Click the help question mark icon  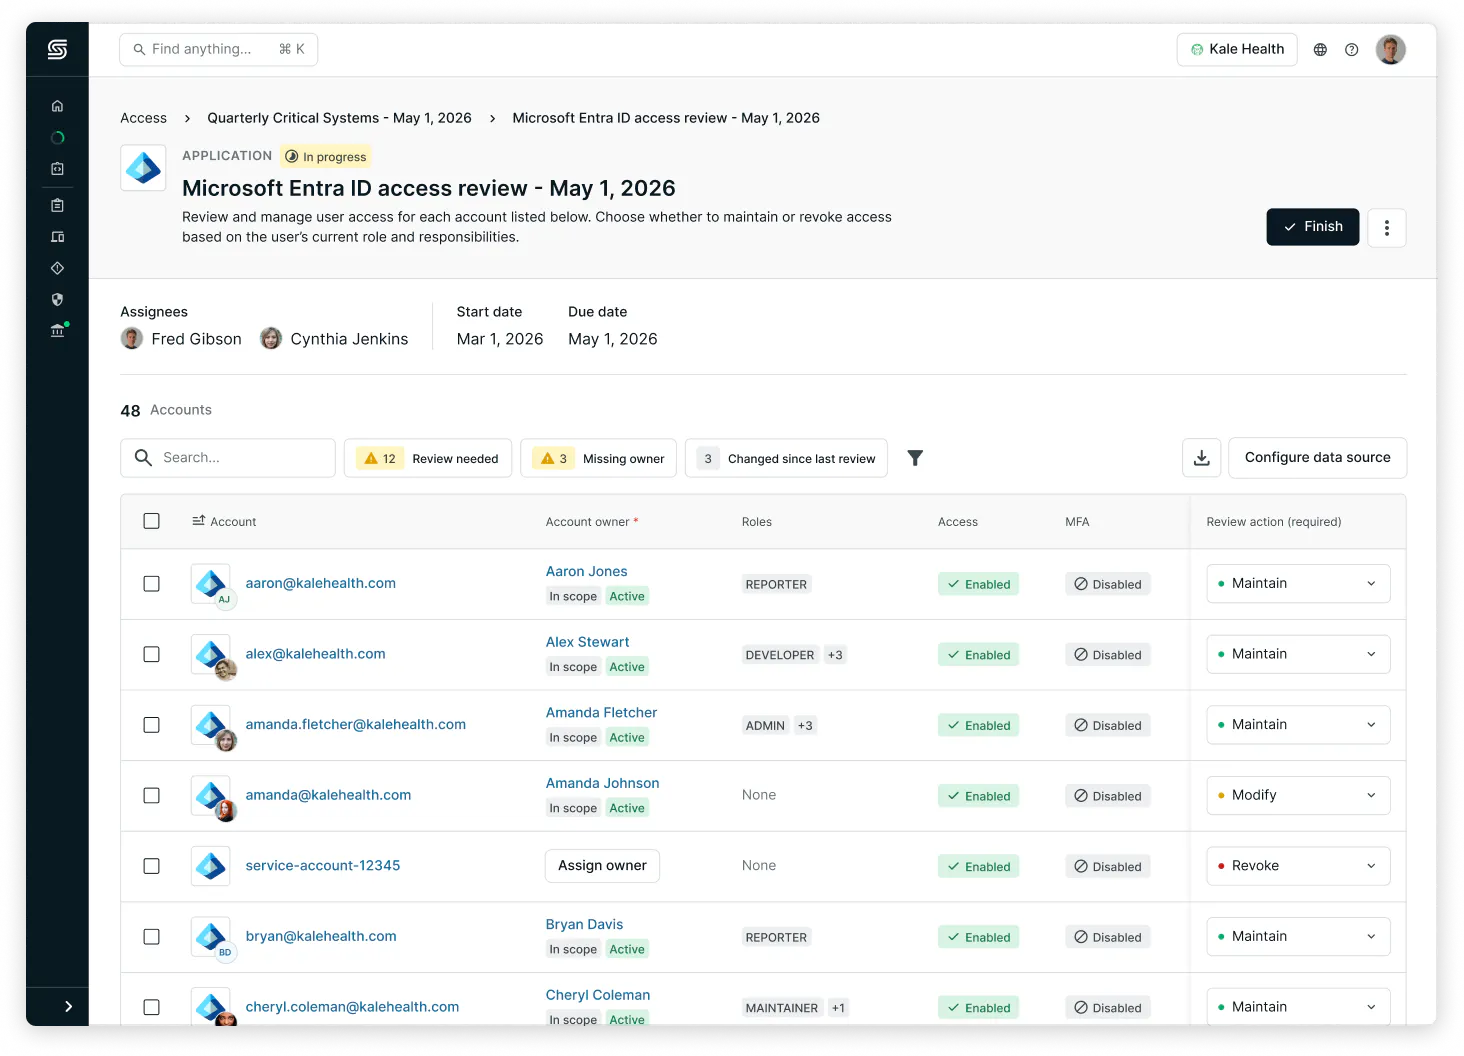1351,50
